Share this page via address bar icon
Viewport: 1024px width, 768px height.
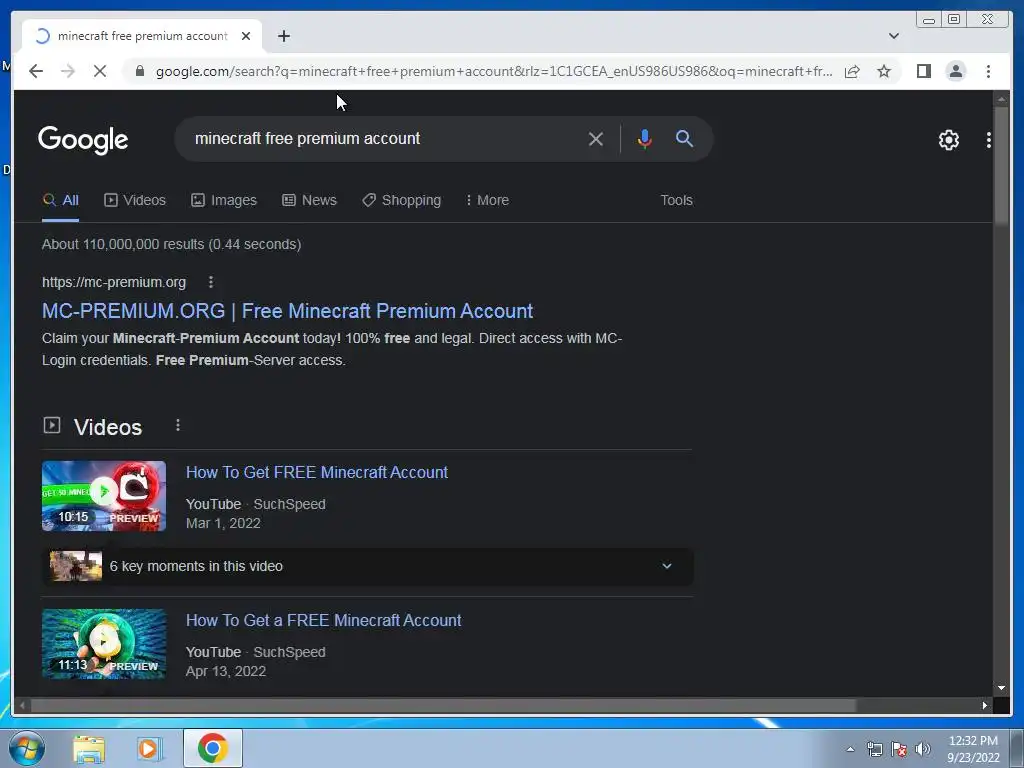(852, 71)
